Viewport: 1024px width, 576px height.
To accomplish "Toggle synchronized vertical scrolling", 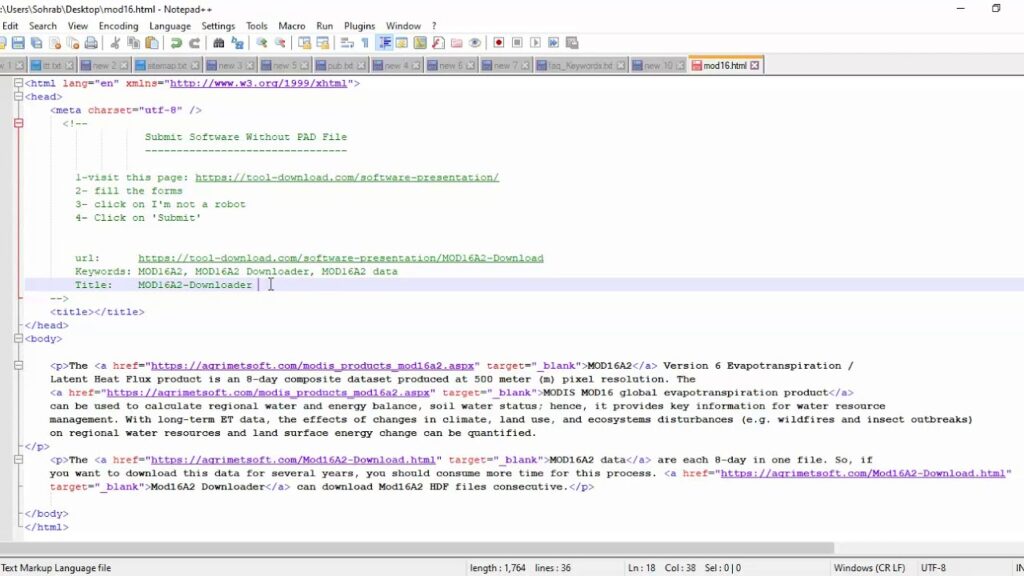I will pyautogui.click(x=304, y=43).
